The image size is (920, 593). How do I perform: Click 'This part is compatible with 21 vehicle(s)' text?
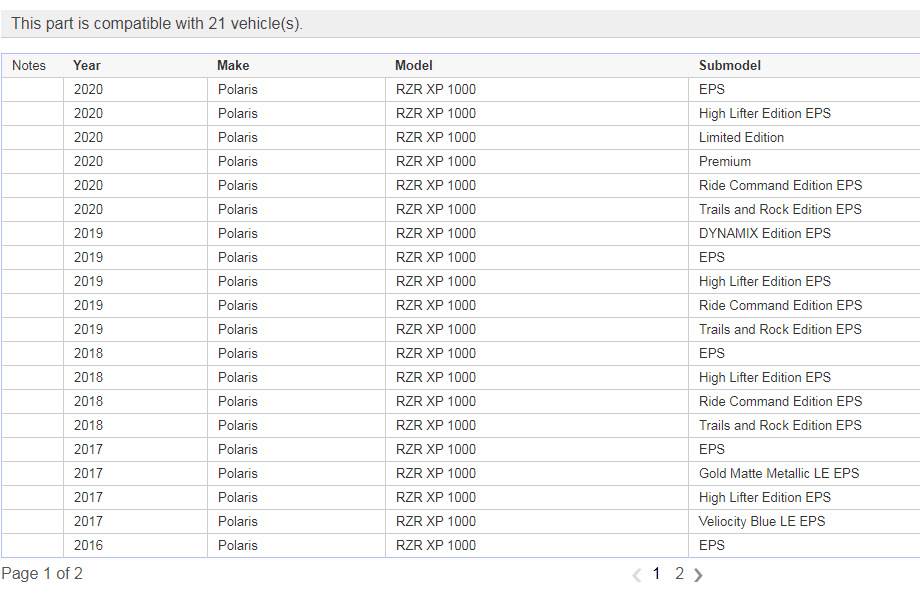[x=157, y=23]
